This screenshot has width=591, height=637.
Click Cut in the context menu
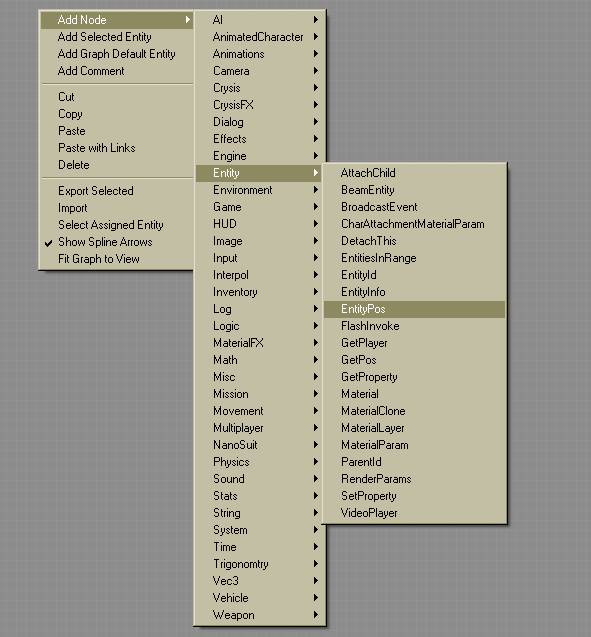pos(117,97)
